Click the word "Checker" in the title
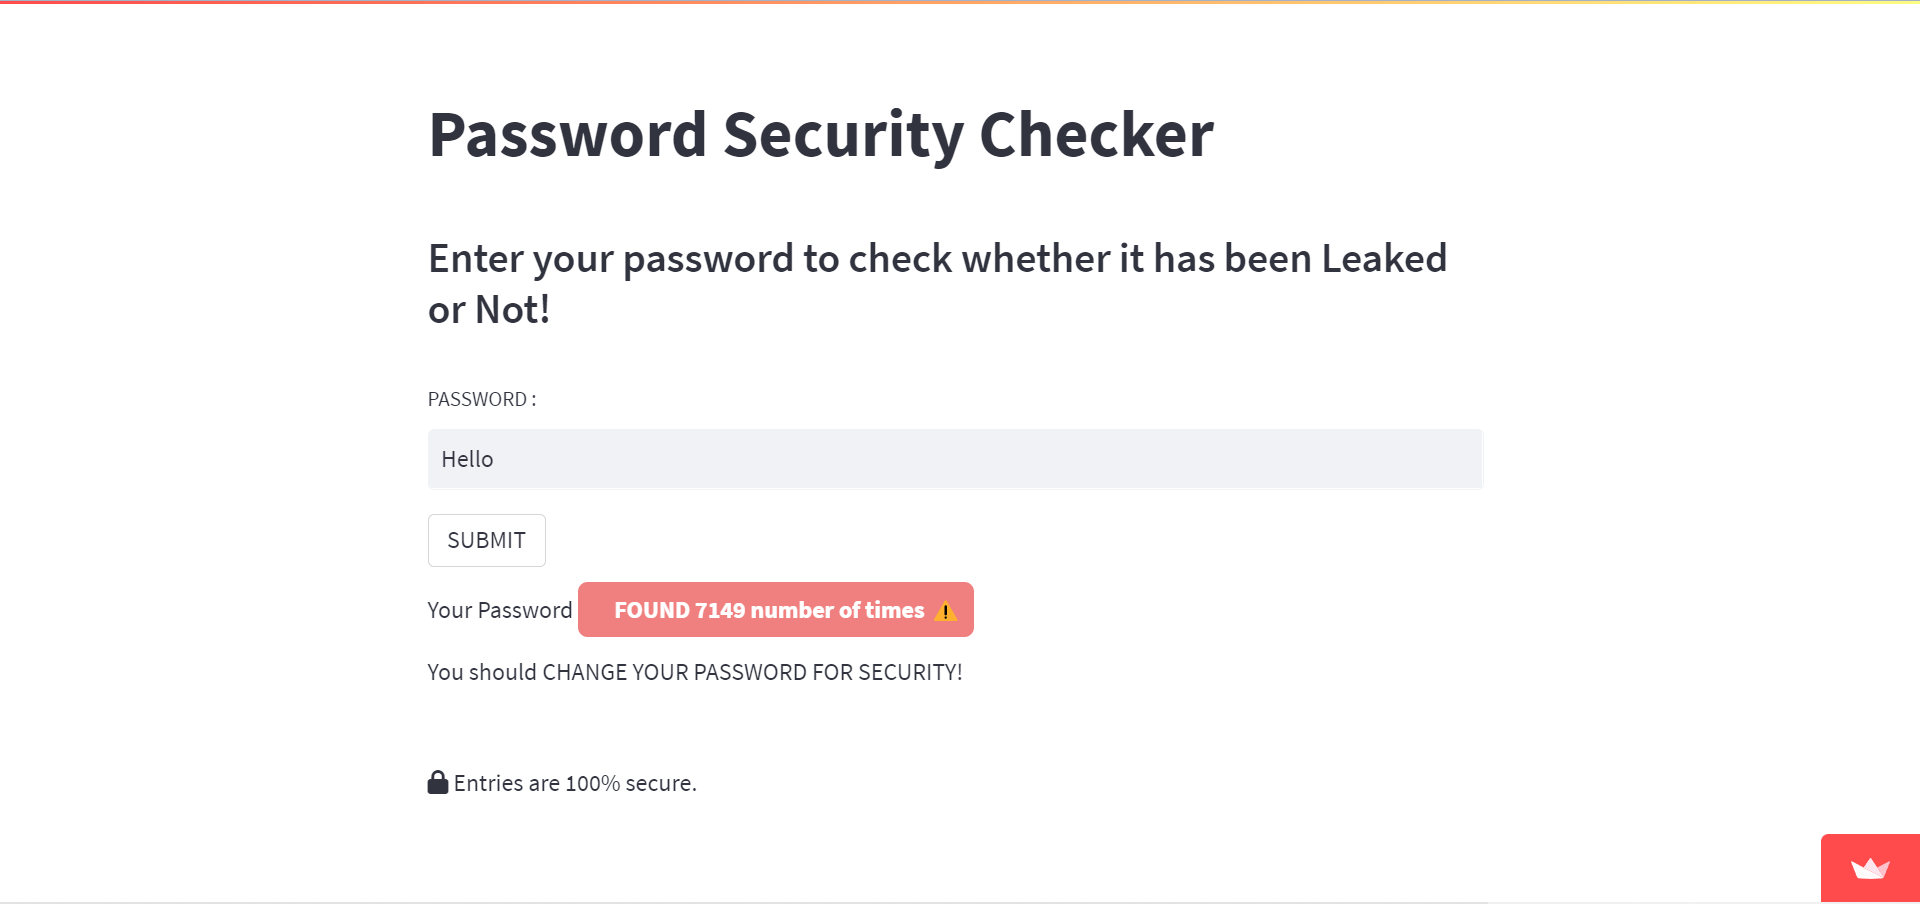 [x=1097, y=135]
